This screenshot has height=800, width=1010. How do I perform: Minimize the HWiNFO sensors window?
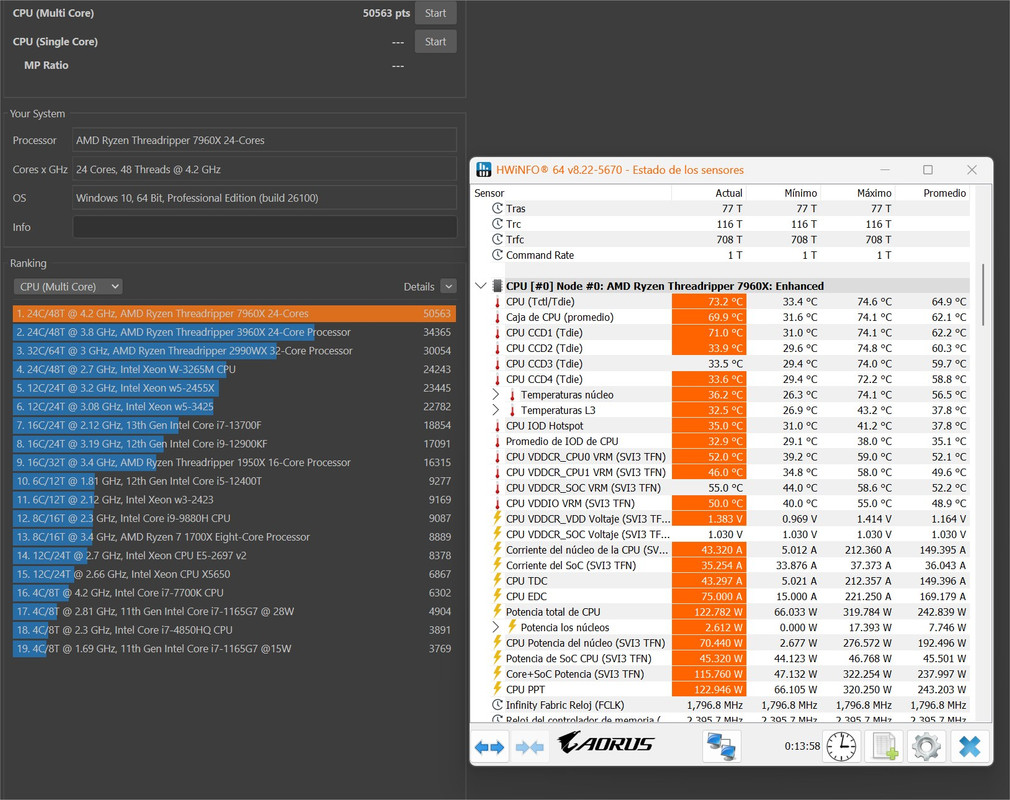pyautogui.click(x=885, y=169)
